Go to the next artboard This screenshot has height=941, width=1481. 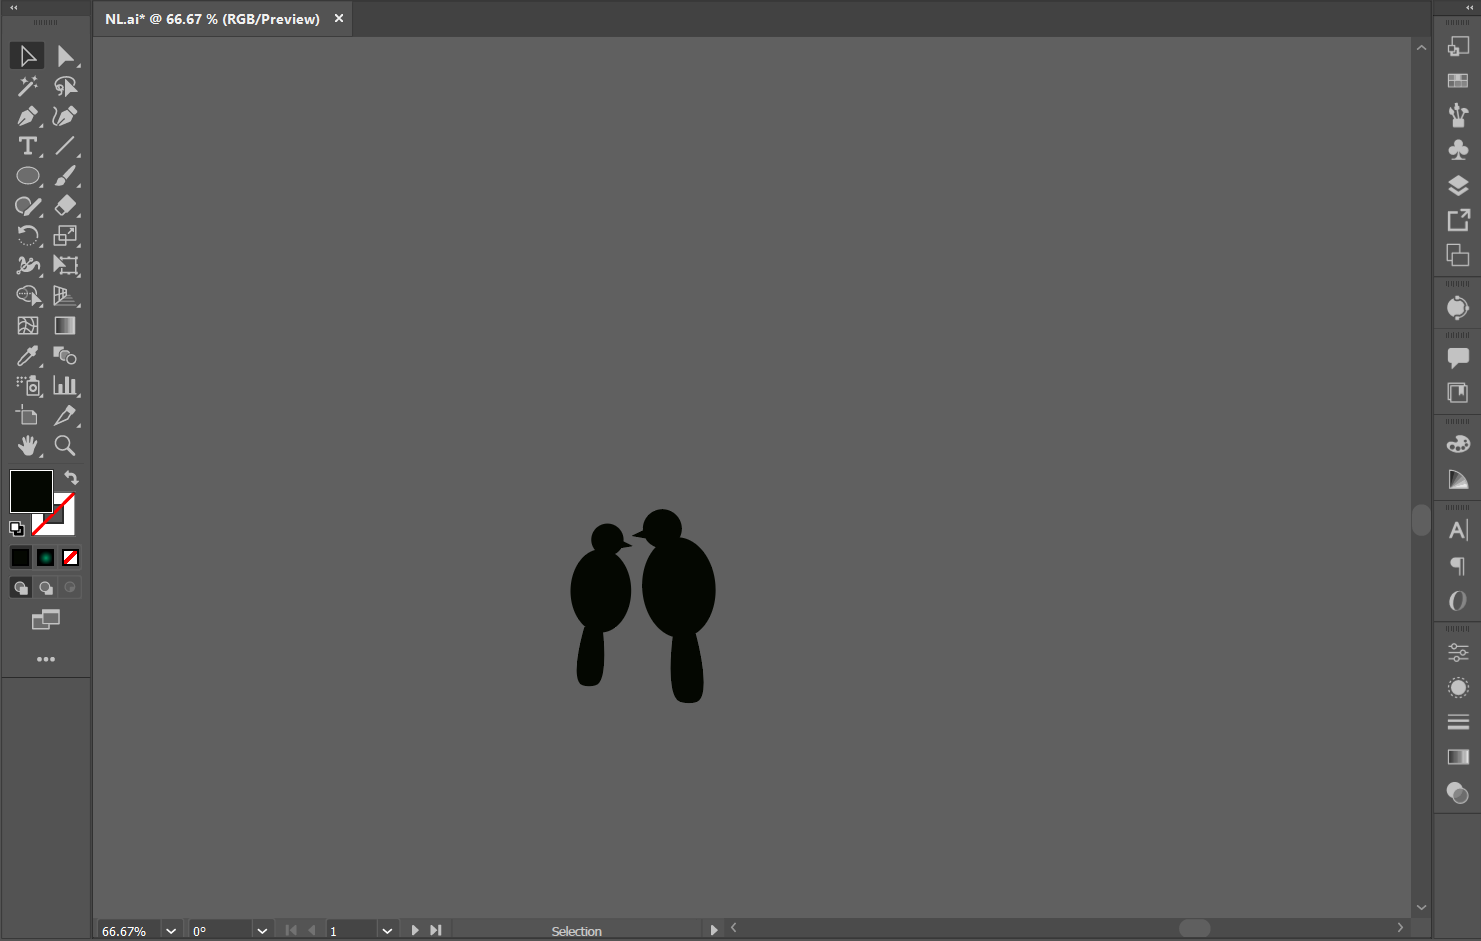(414, 930)
